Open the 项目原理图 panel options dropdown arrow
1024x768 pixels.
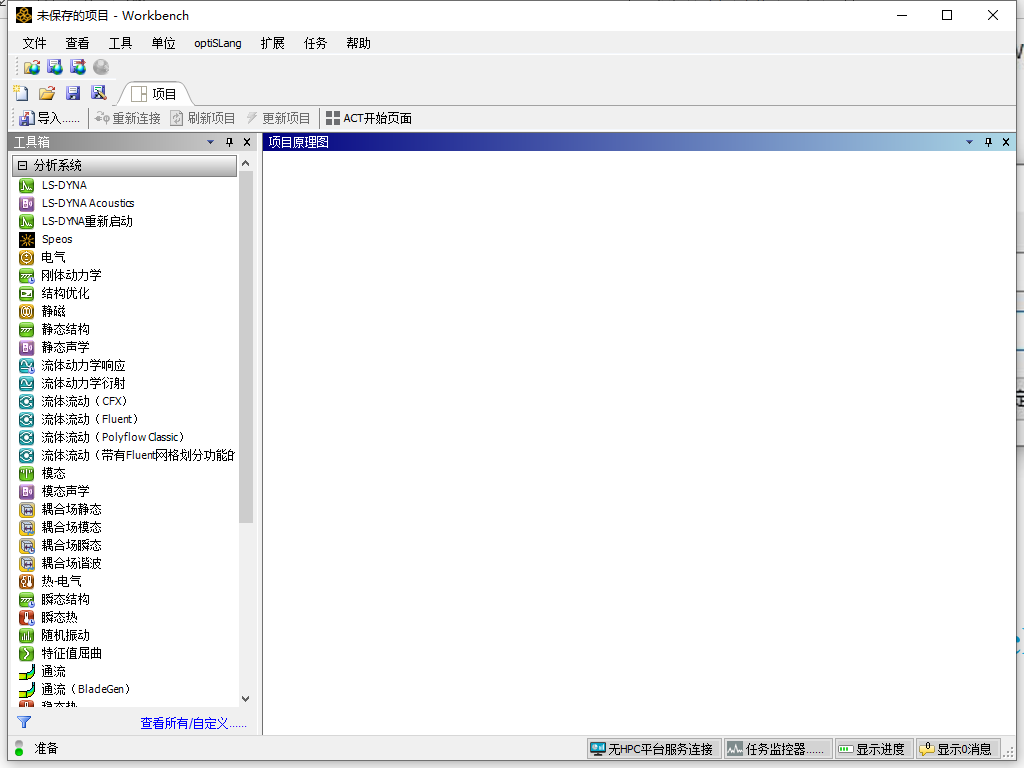click(968, 142)
